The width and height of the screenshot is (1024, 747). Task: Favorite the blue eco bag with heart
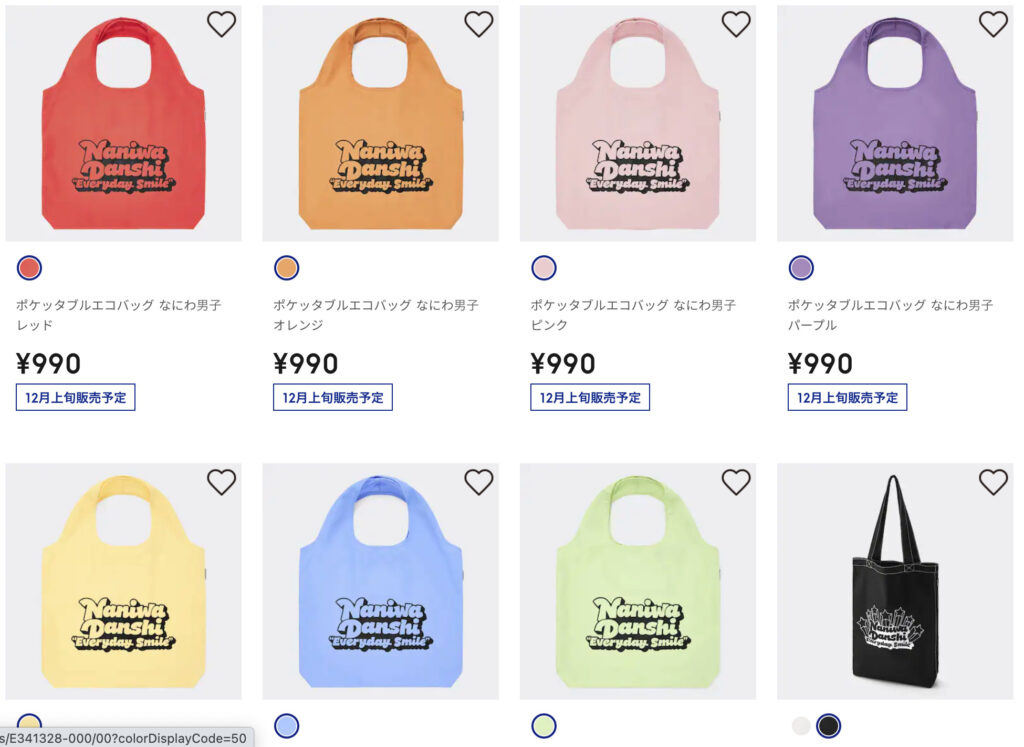click(479, 482)
